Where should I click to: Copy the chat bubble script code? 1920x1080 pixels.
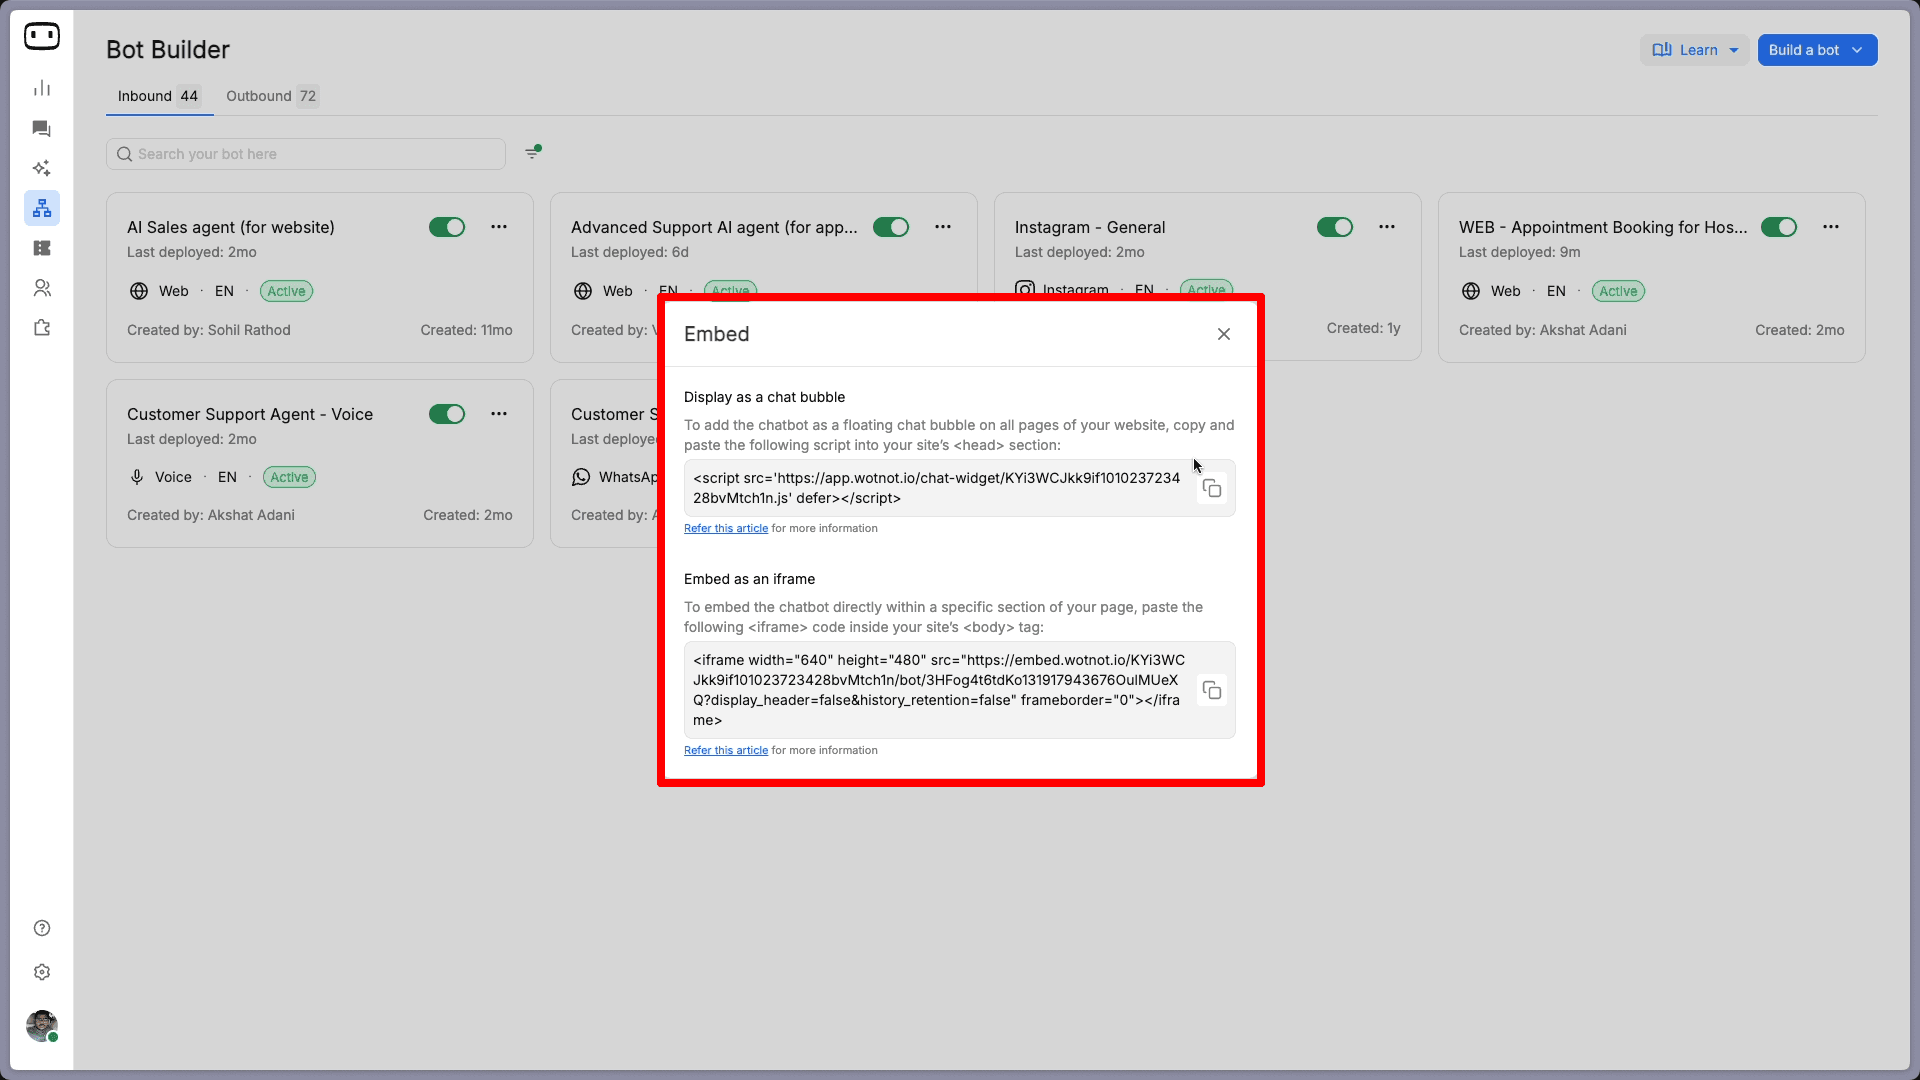point(1212,489)
